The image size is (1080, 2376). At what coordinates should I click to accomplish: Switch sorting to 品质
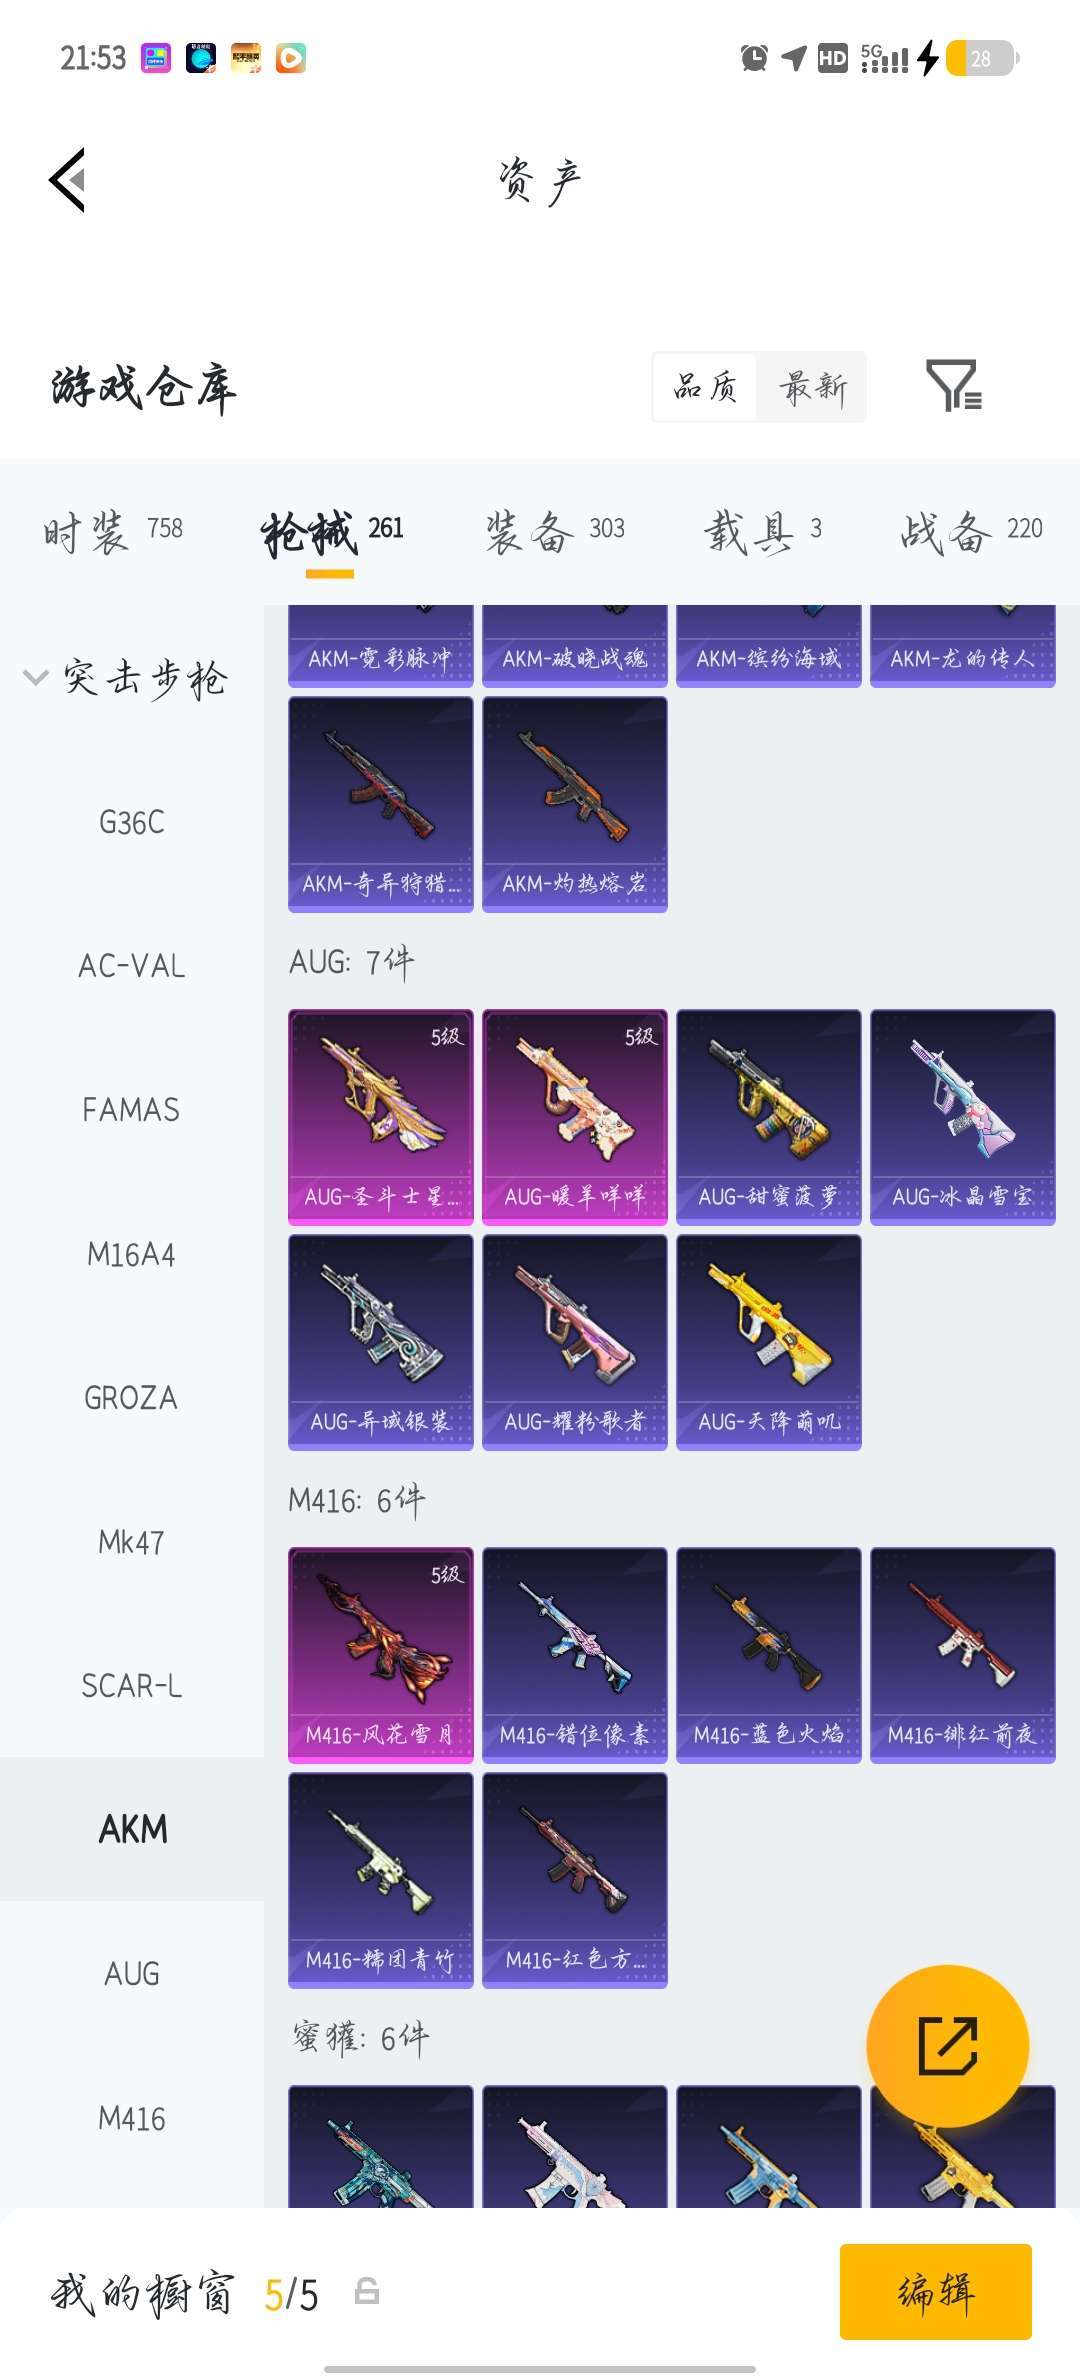point(706,387)
